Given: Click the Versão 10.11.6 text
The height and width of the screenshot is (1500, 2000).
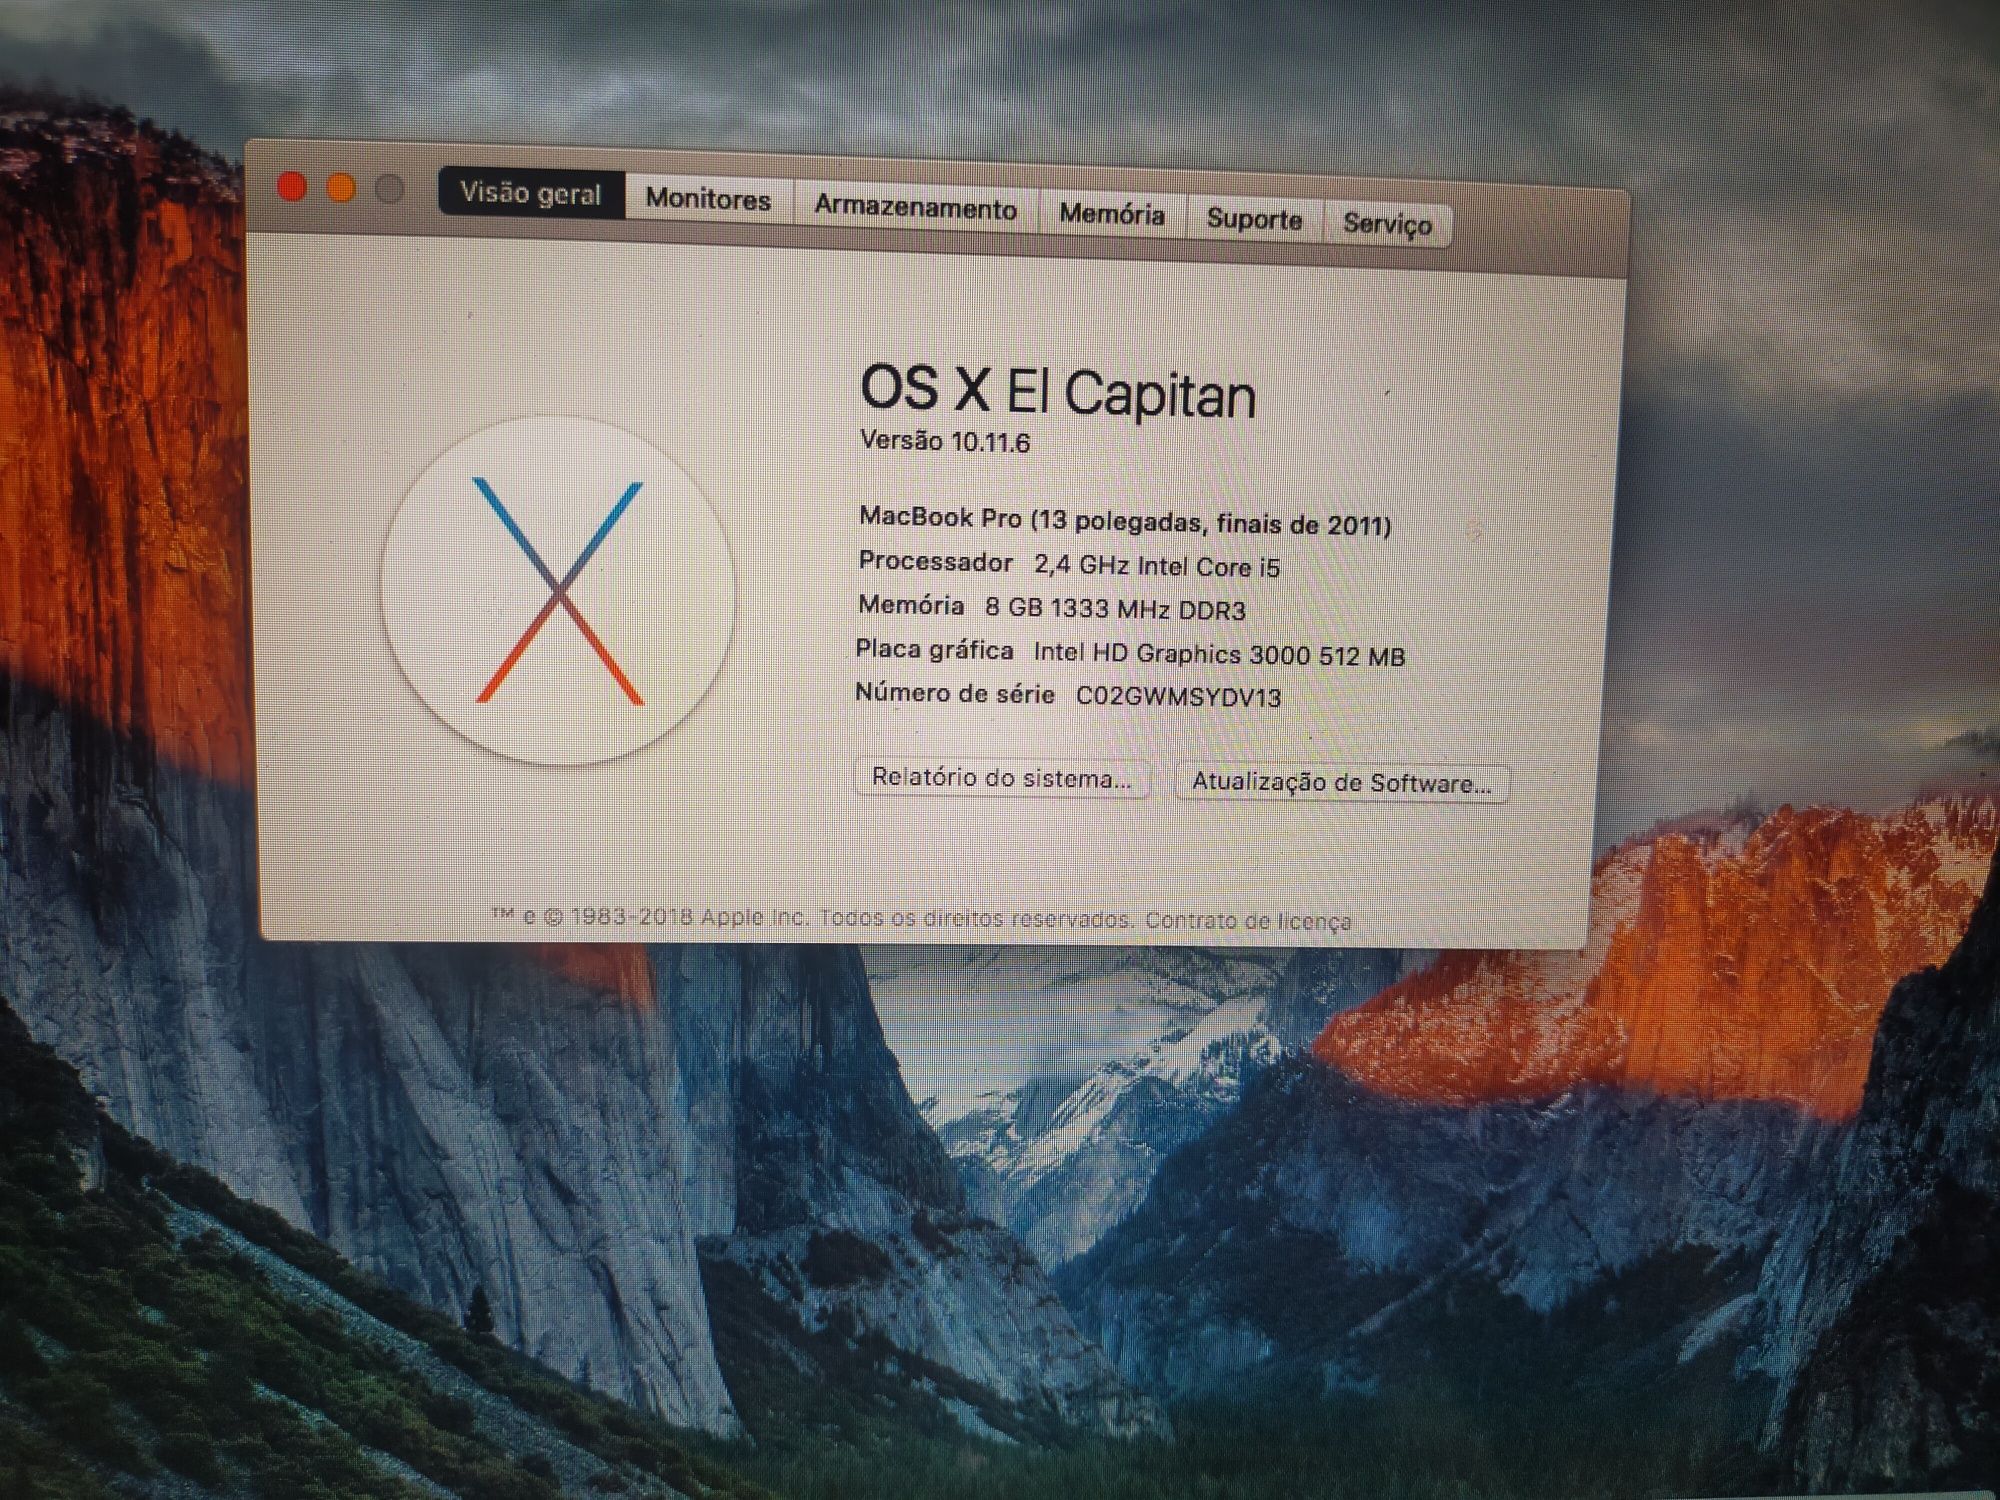Looking at the screenshot, I should [x=945, y=441].
